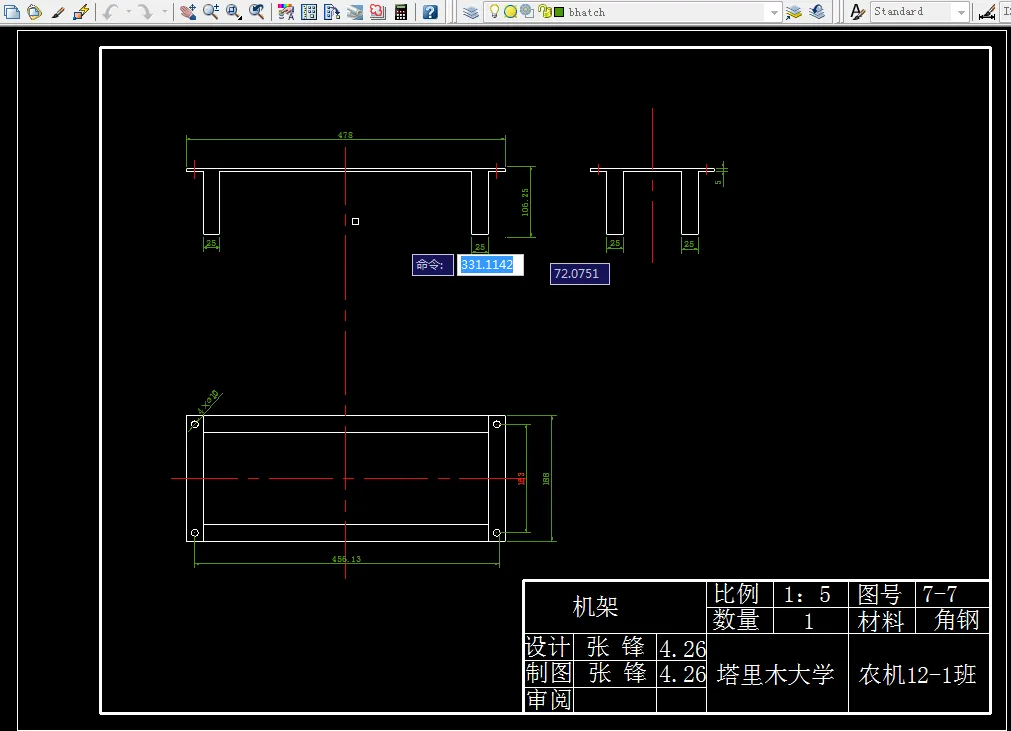Click the 农机12-1班 text
Screen dimensions: 1011x731
tap(918, 675)
